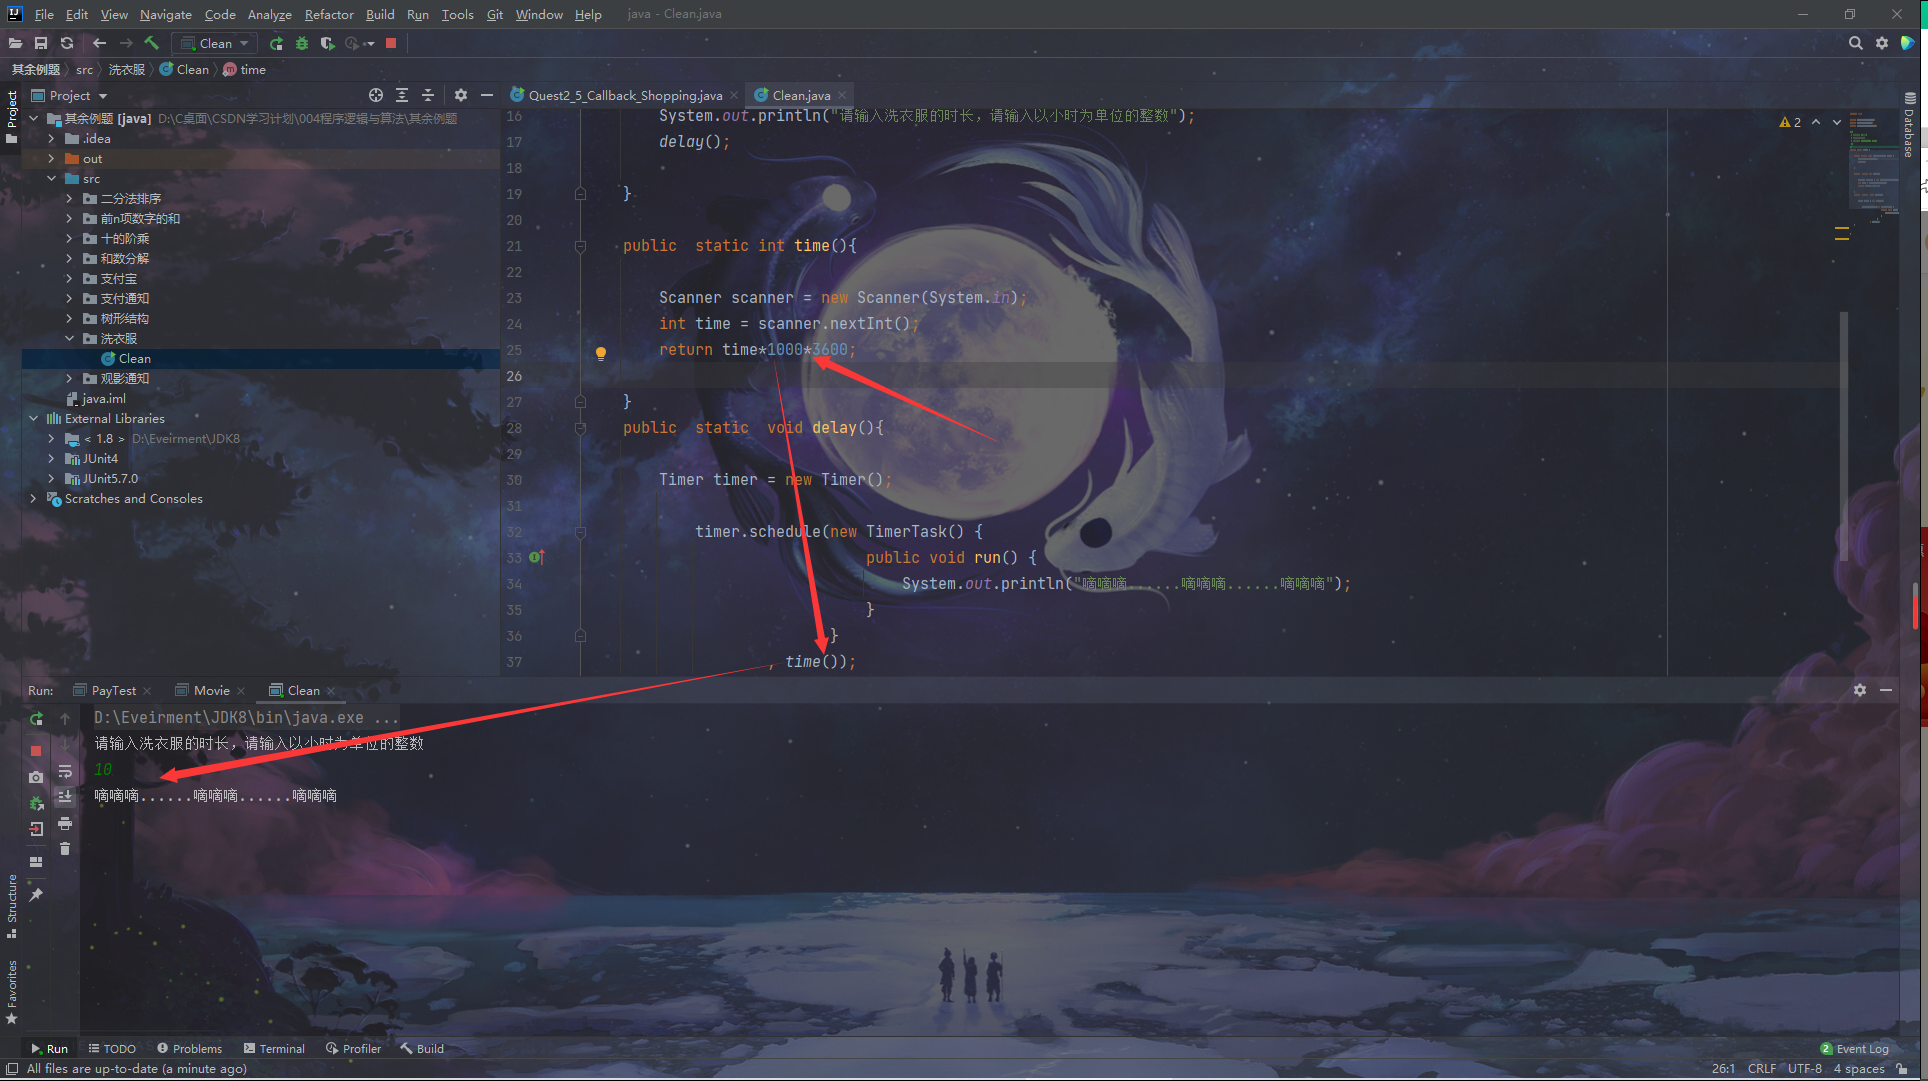Hide the Project panel
This screenshot has width=1928, height=1081.
point(487,95)
